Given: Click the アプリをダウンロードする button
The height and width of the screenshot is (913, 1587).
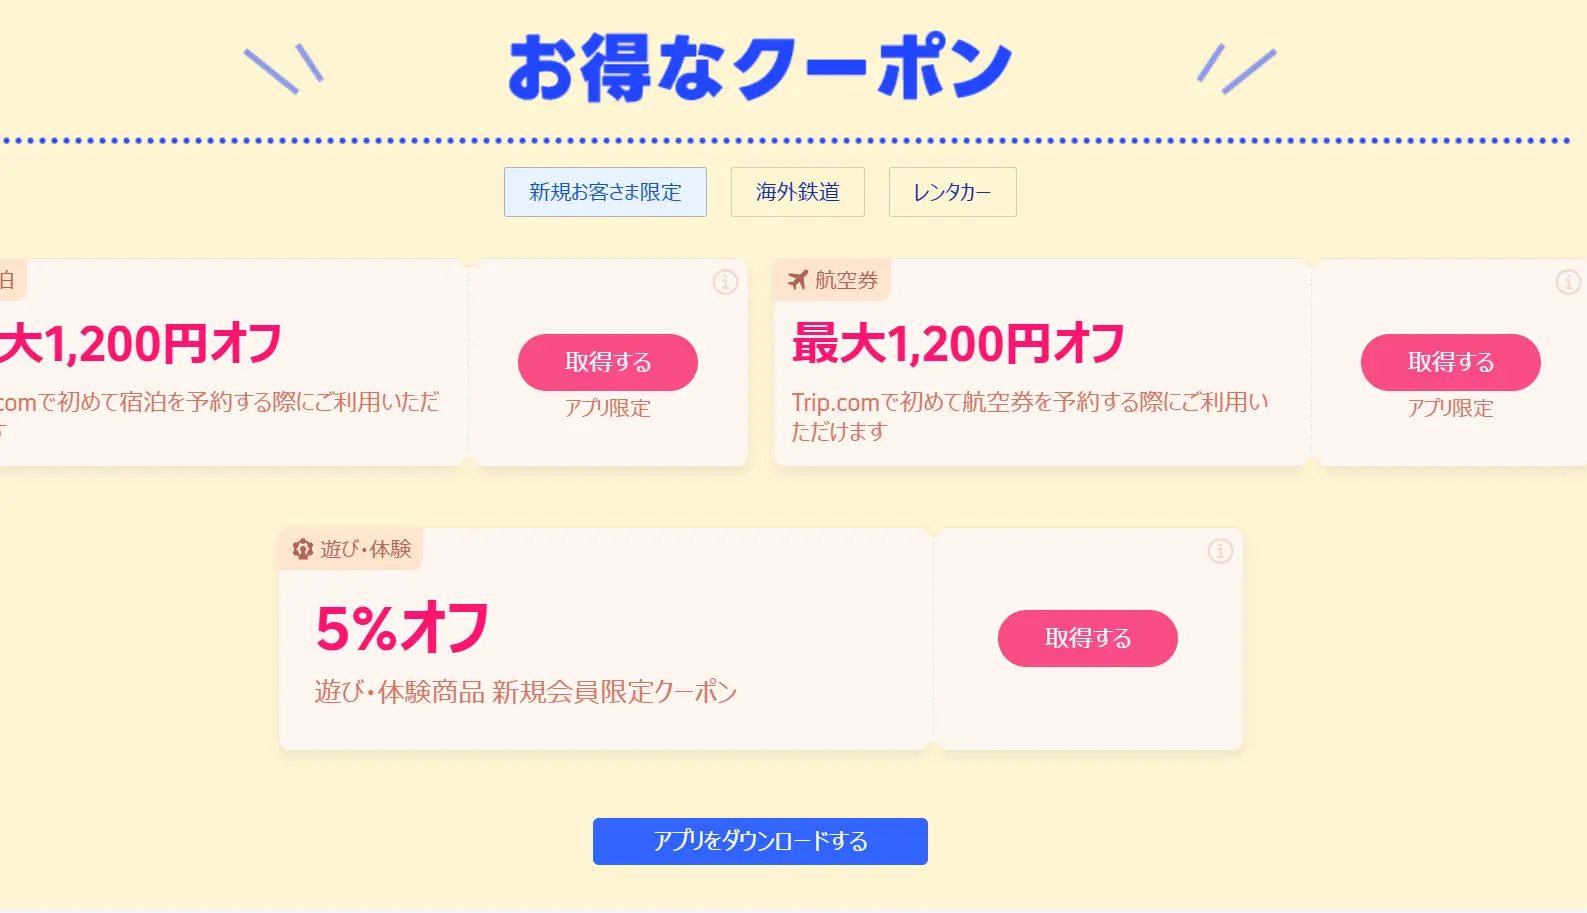Looking at the screenshot, I should tap(760, 841).
